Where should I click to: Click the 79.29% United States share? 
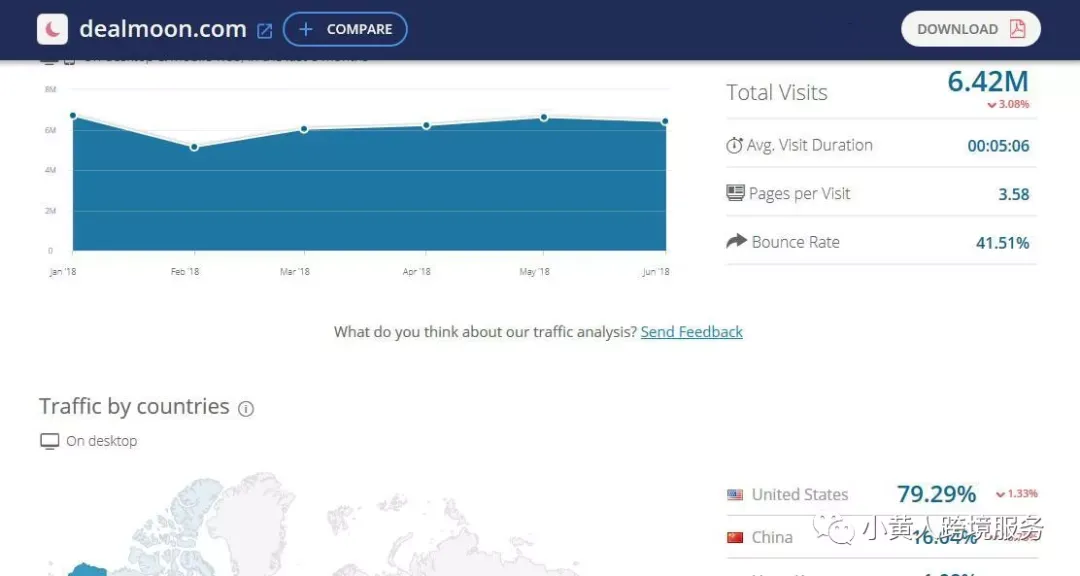[936, 494]
